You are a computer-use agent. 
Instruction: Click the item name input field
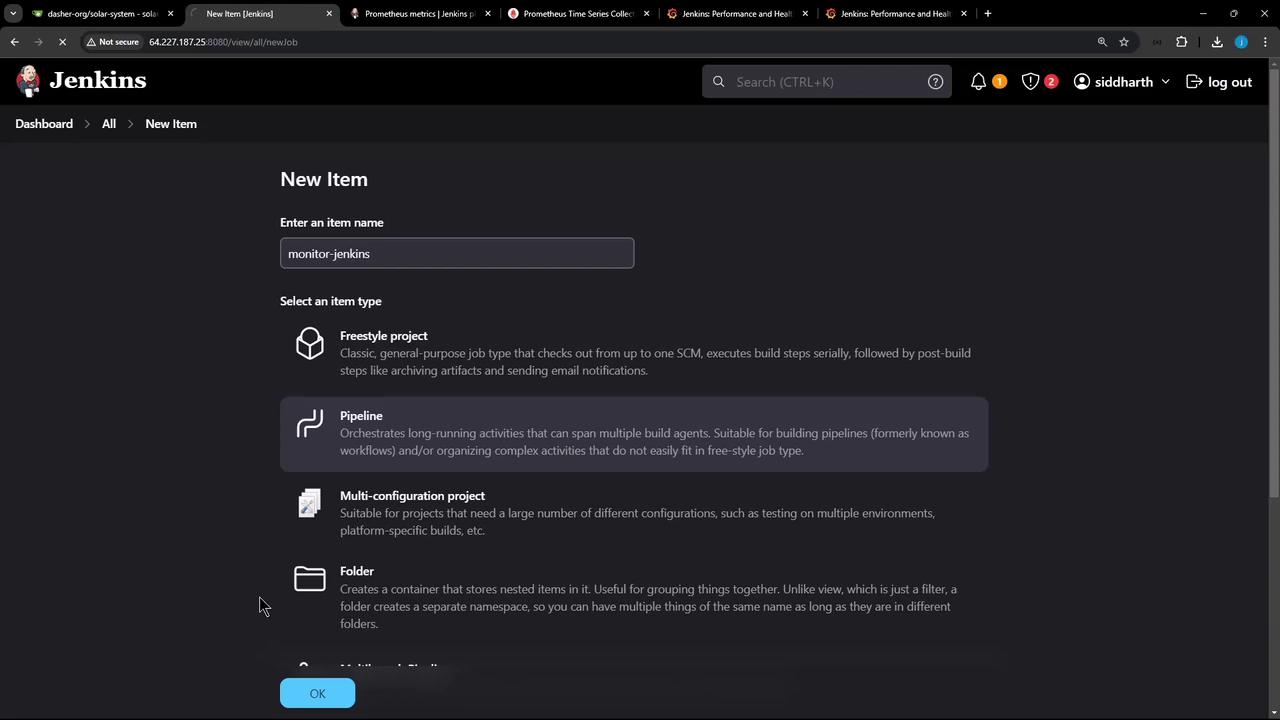point(457,254)
